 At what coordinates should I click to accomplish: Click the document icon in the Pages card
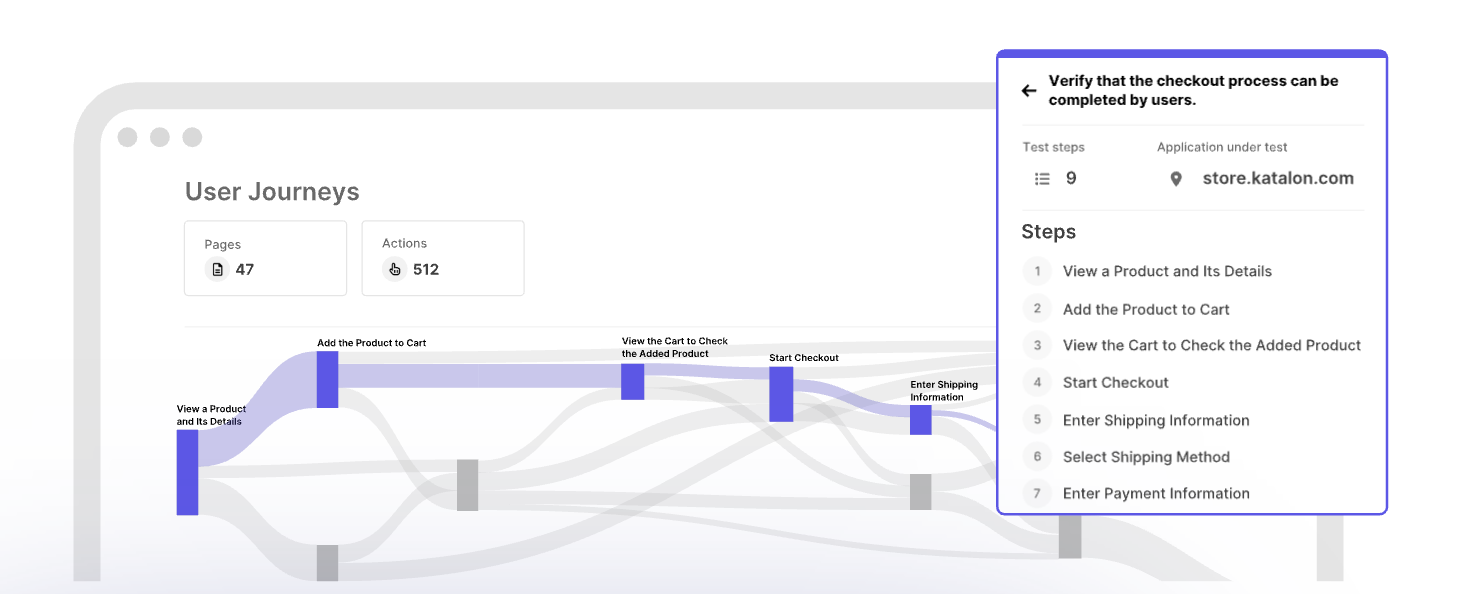pyautogui.click(x=217, y=269)
